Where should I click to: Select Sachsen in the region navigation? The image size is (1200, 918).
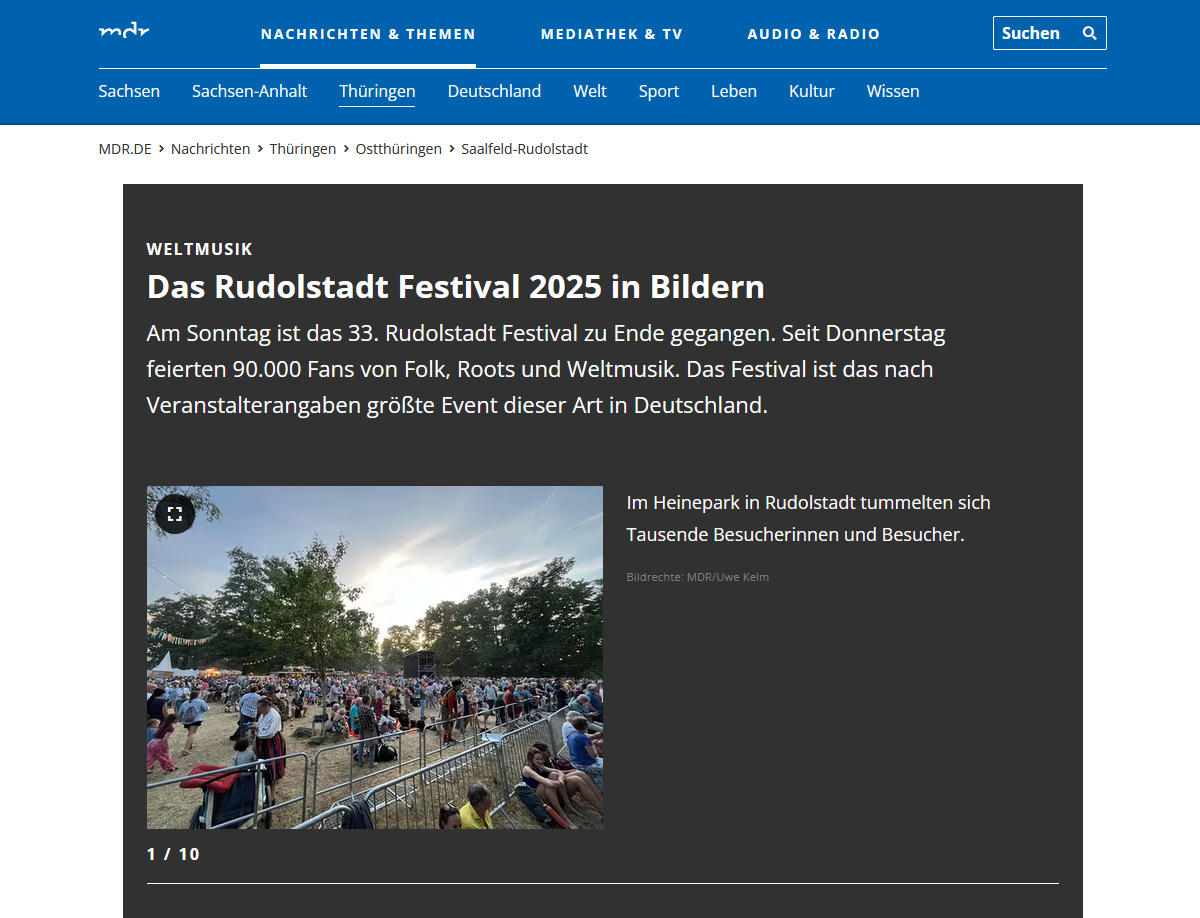(129, 91)
